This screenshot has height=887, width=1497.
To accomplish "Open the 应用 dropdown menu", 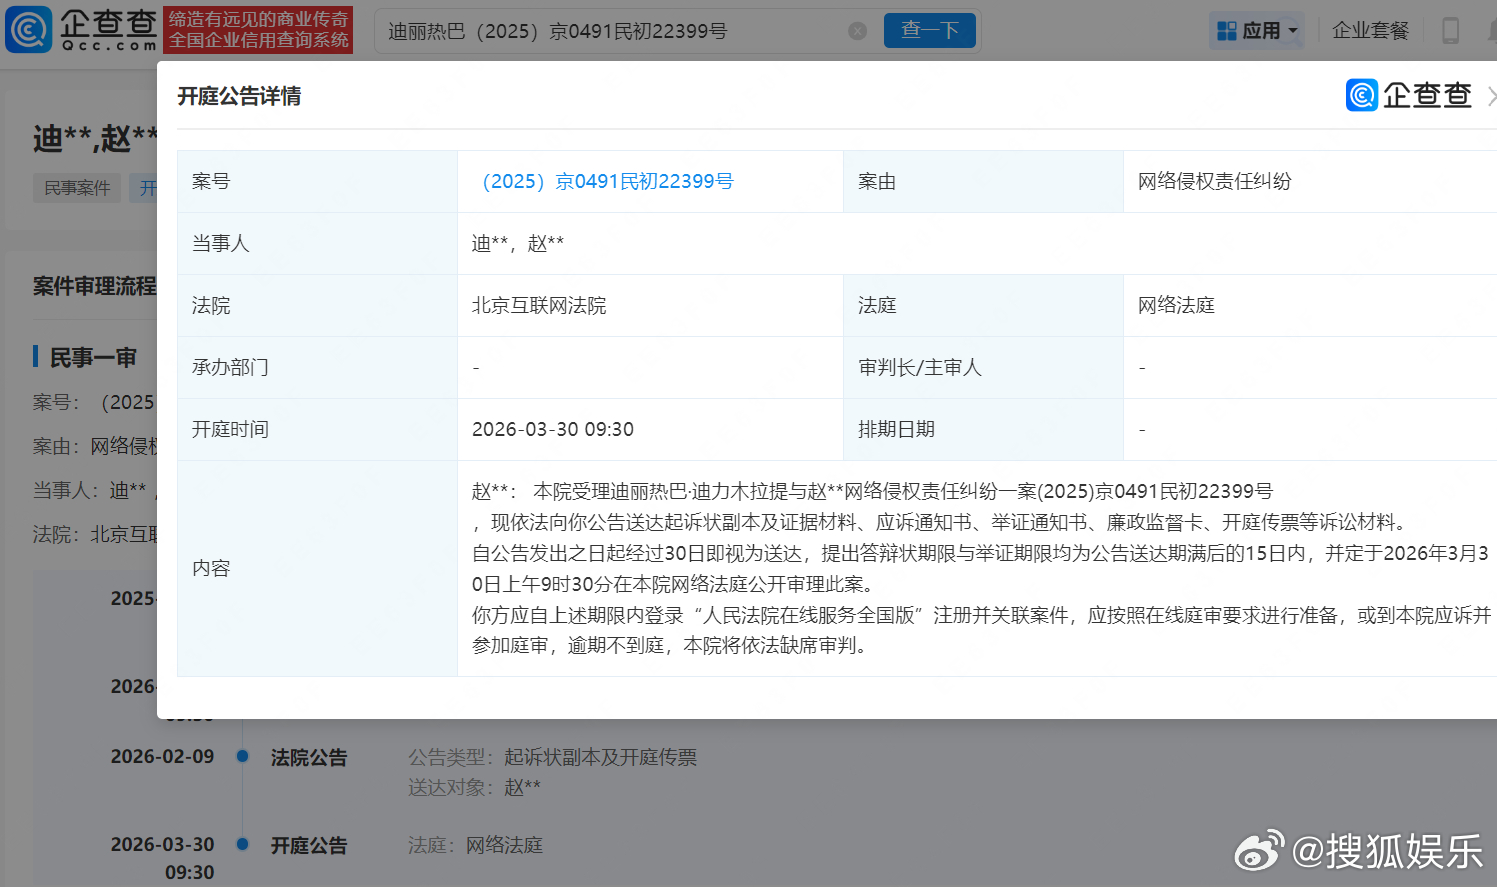I will pyautogui.click(x=1262, y=30).
